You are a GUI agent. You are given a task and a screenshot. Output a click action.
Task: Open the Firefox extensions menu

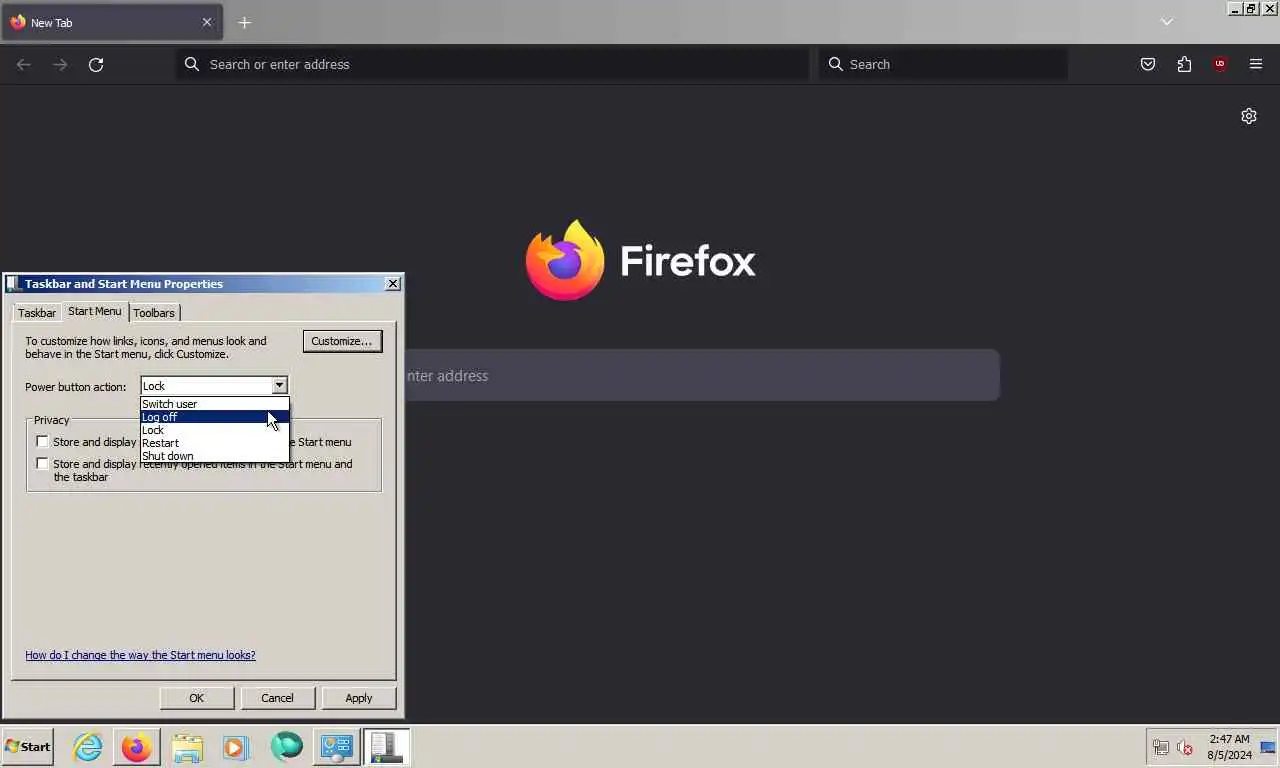pos(1184,64)
